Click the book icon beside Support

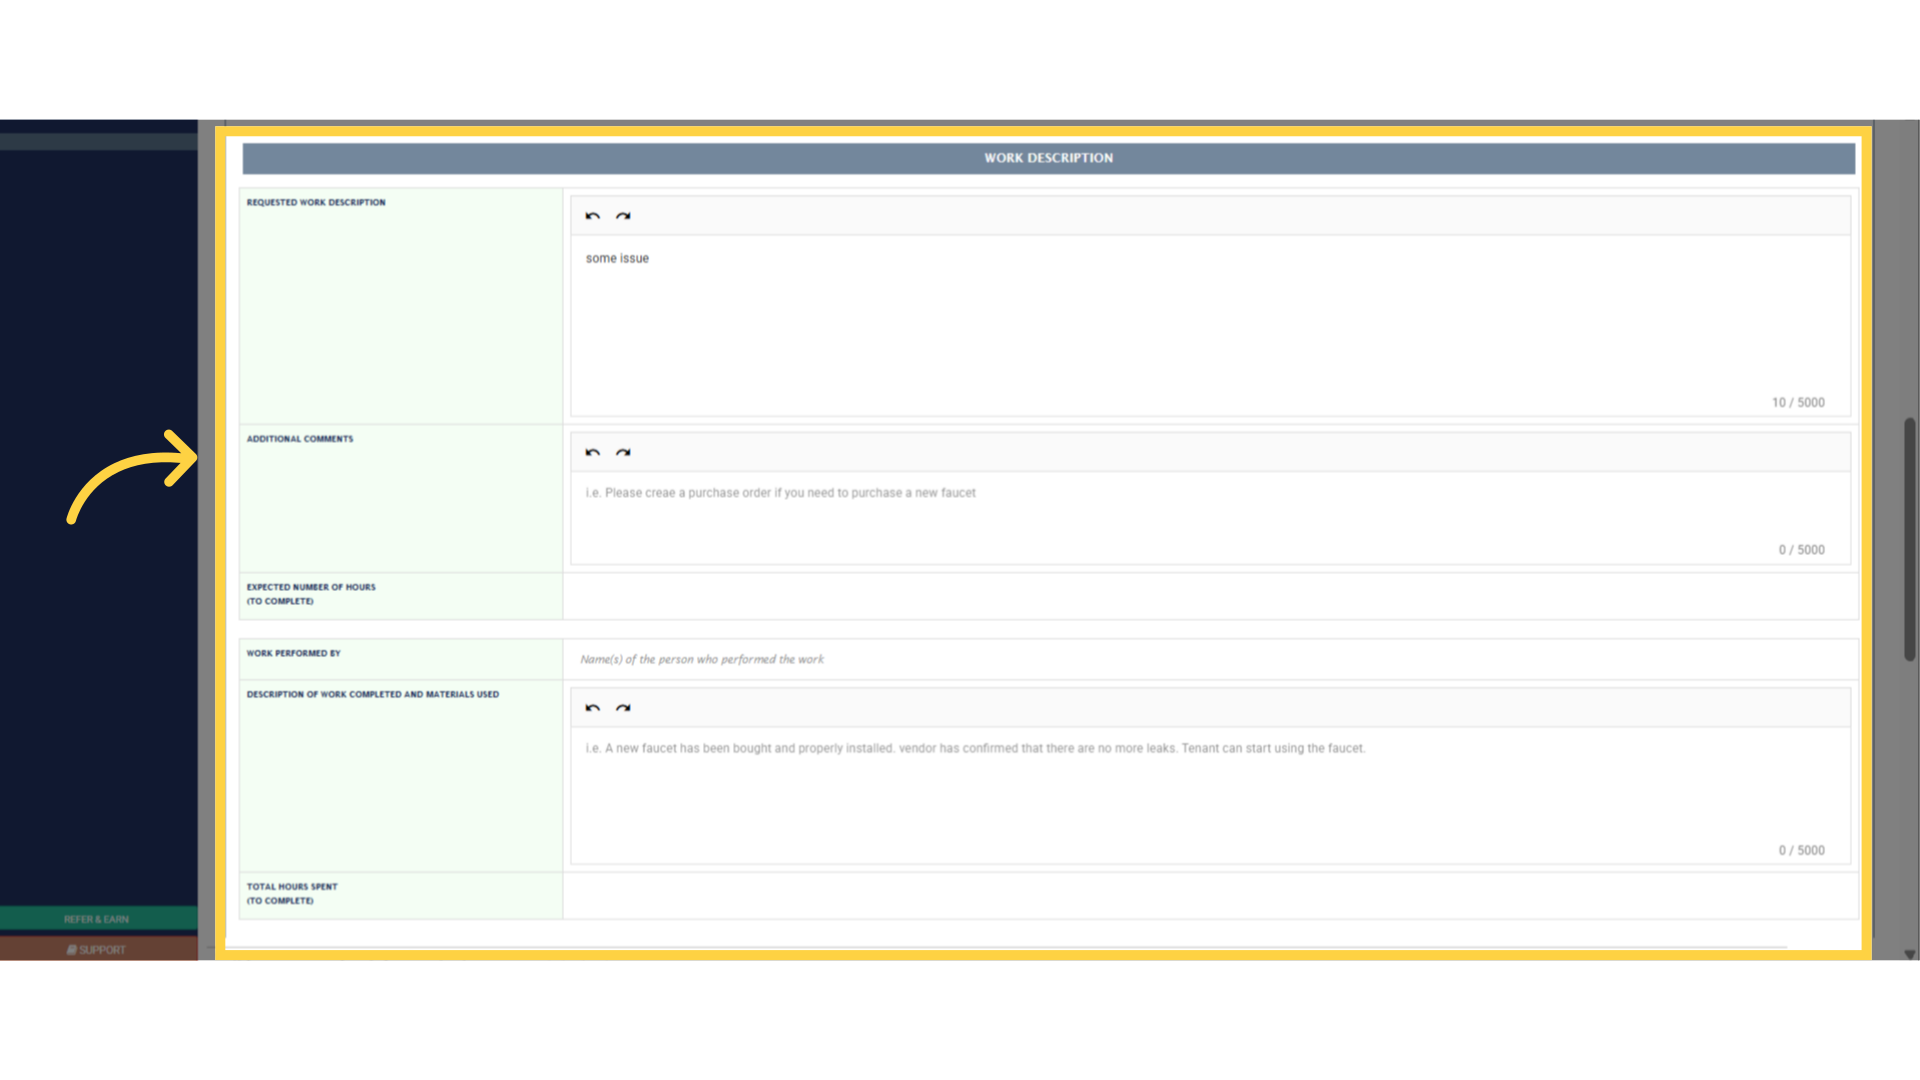[71, 949]
